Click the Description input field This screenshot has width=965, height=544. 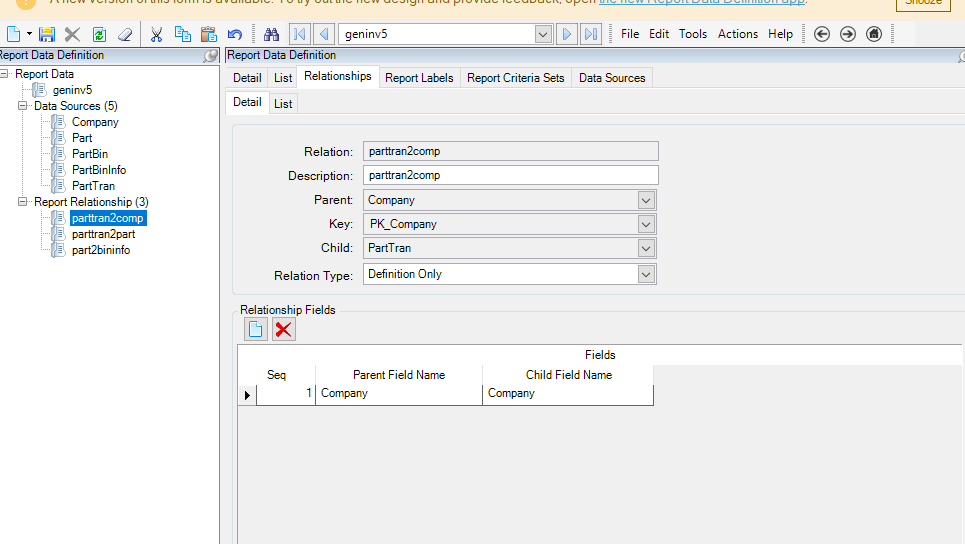click(x=510, y=175)
